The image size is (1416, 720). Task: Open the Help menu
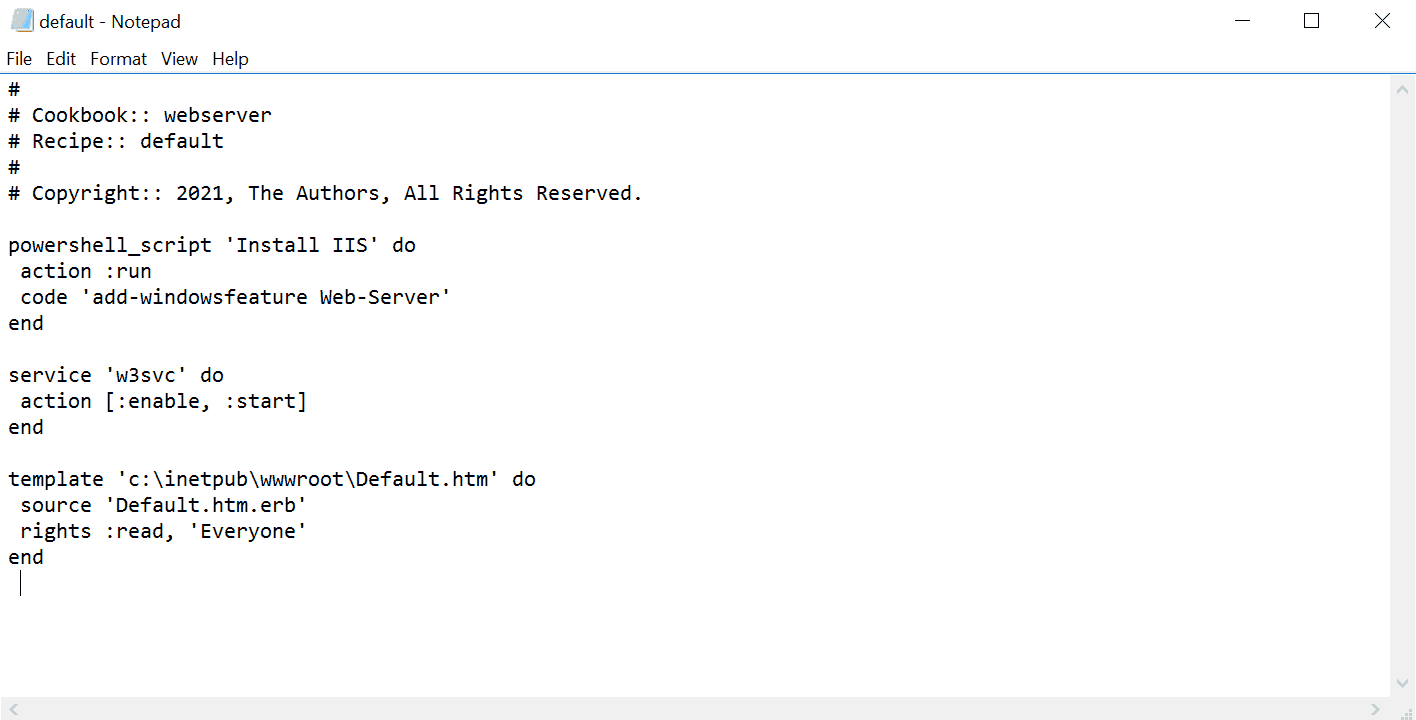point(230,59)
